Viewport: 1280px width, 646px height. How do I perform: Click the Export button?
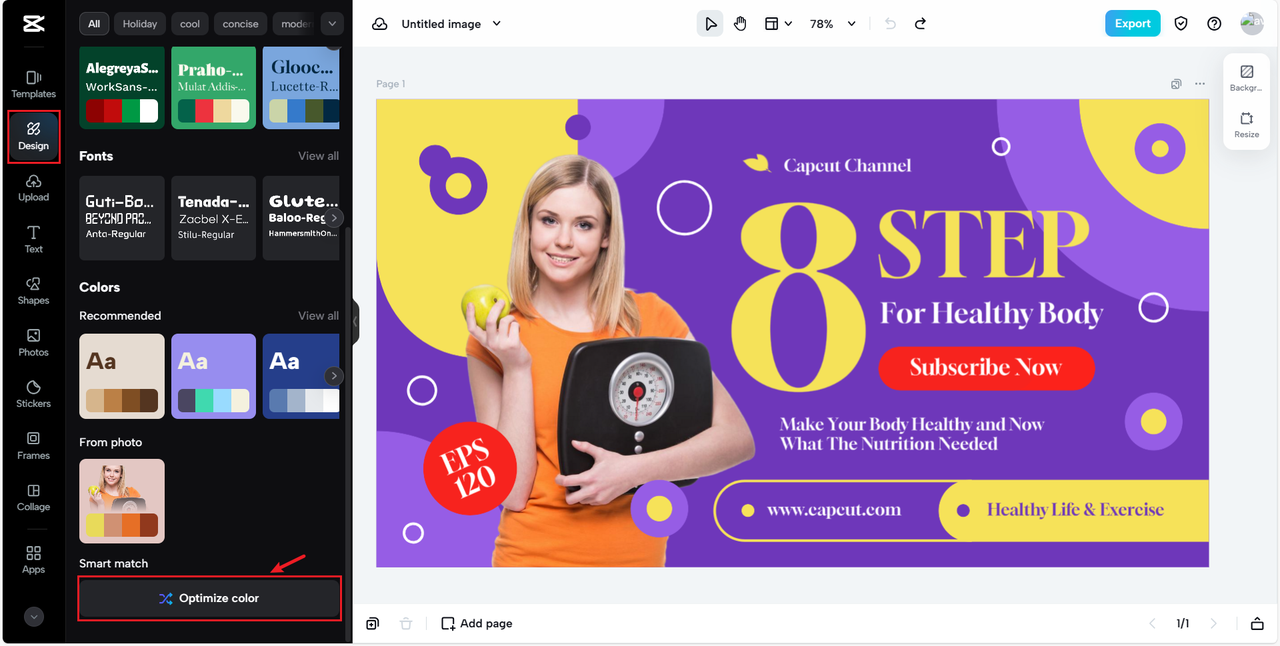[1132, 24]
